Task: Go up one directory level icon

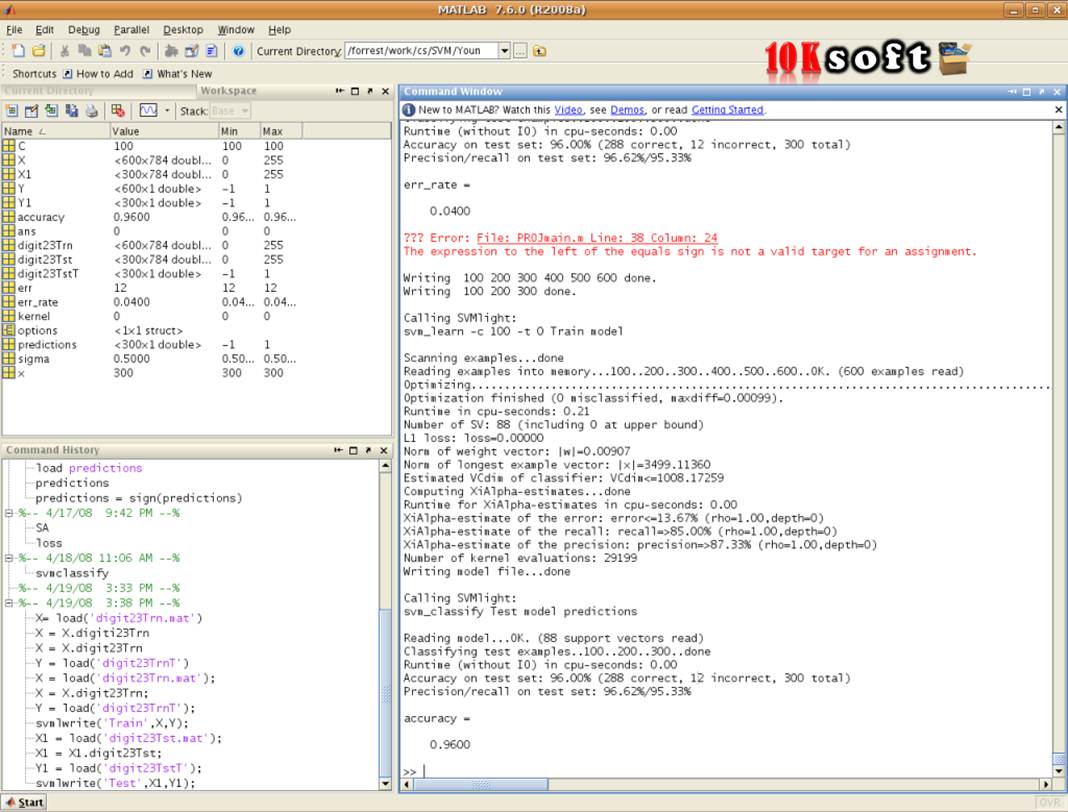Action: point(539,51)
